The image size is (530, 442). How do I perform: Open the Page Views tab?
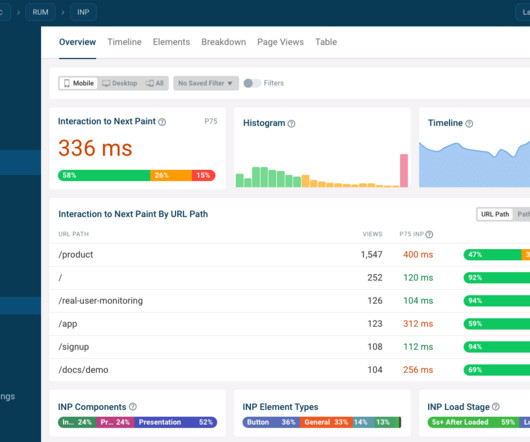(280, 42)
